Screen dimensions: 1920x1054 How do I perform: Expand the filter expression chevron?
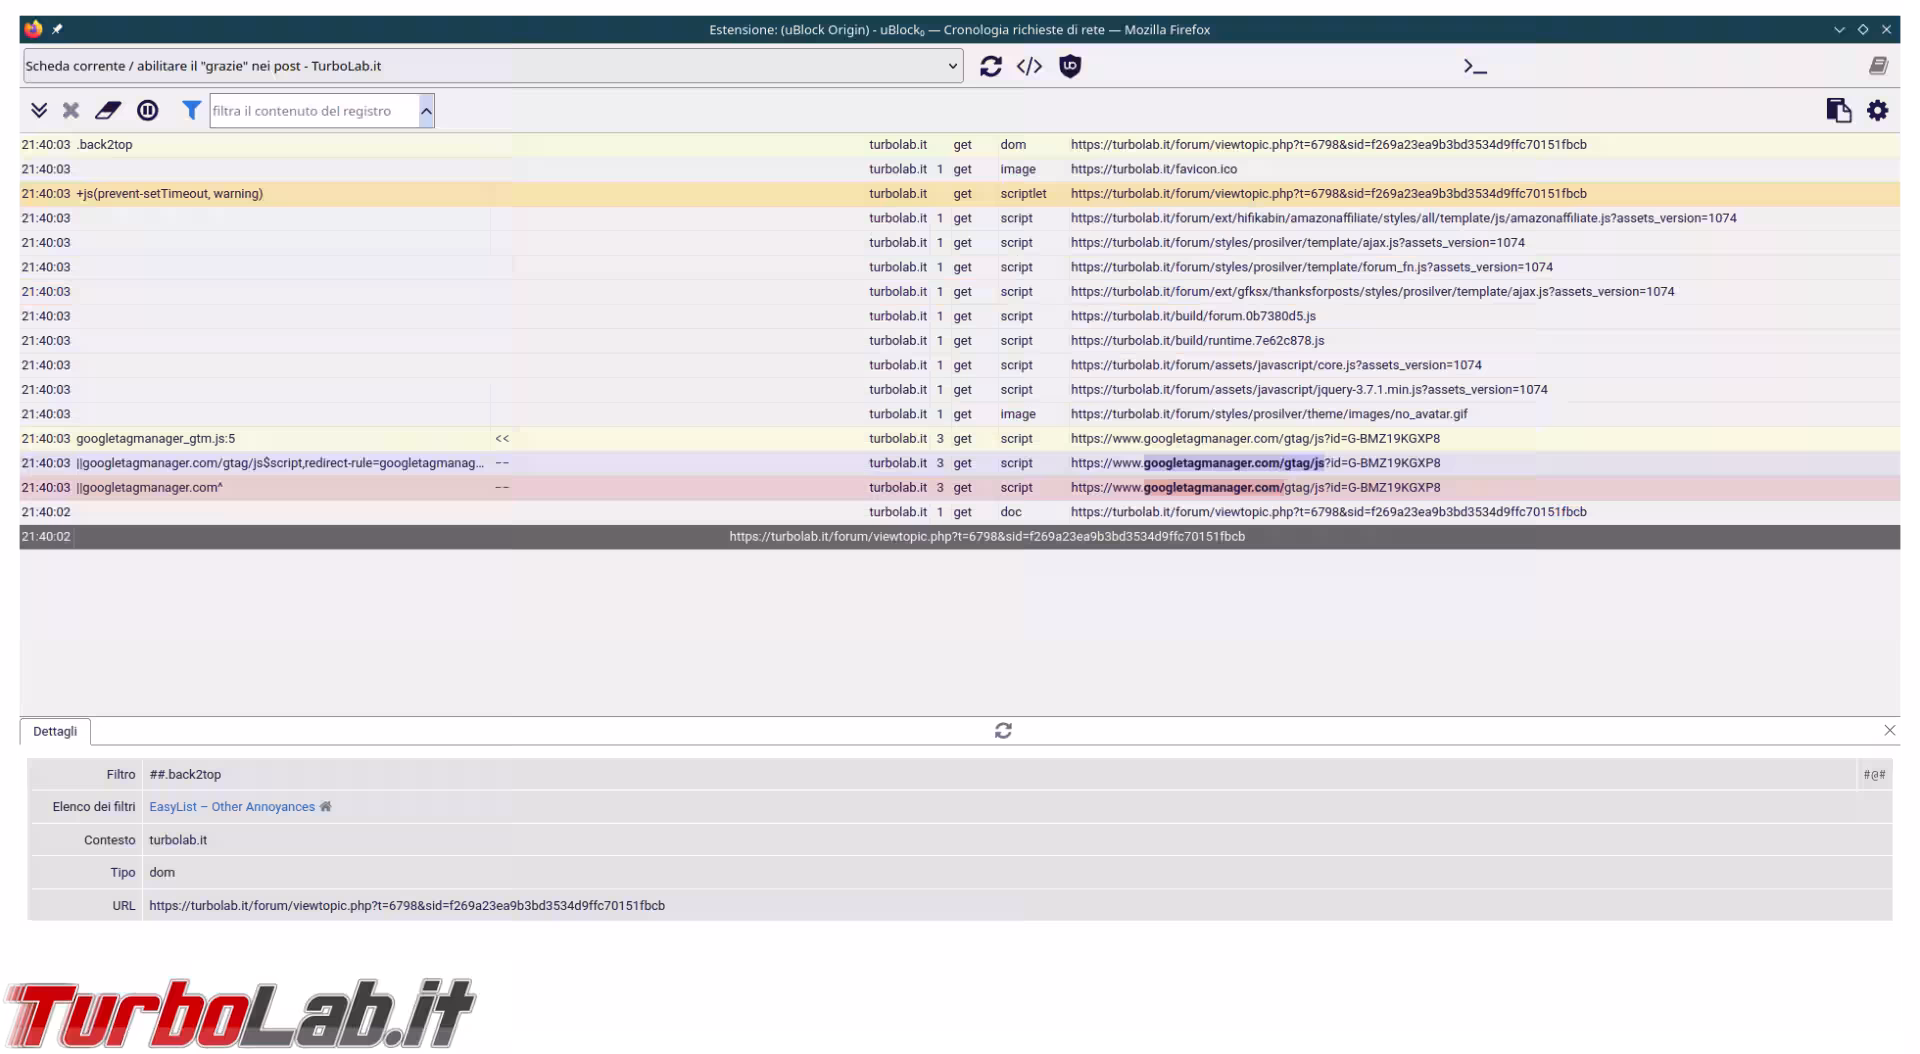click(426, 111)
